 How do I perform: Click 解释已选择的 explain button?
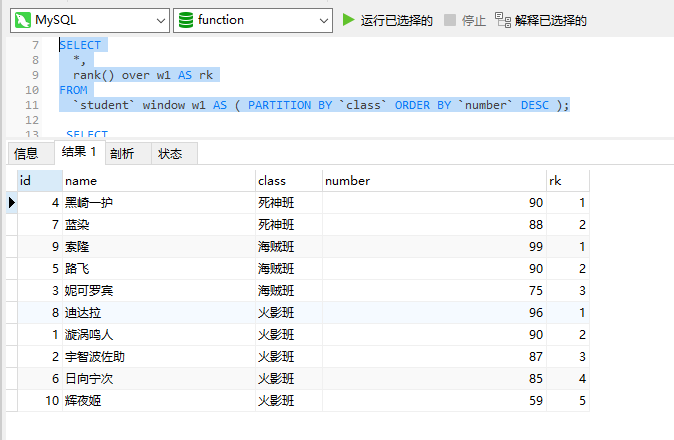[x=541, y=20]
